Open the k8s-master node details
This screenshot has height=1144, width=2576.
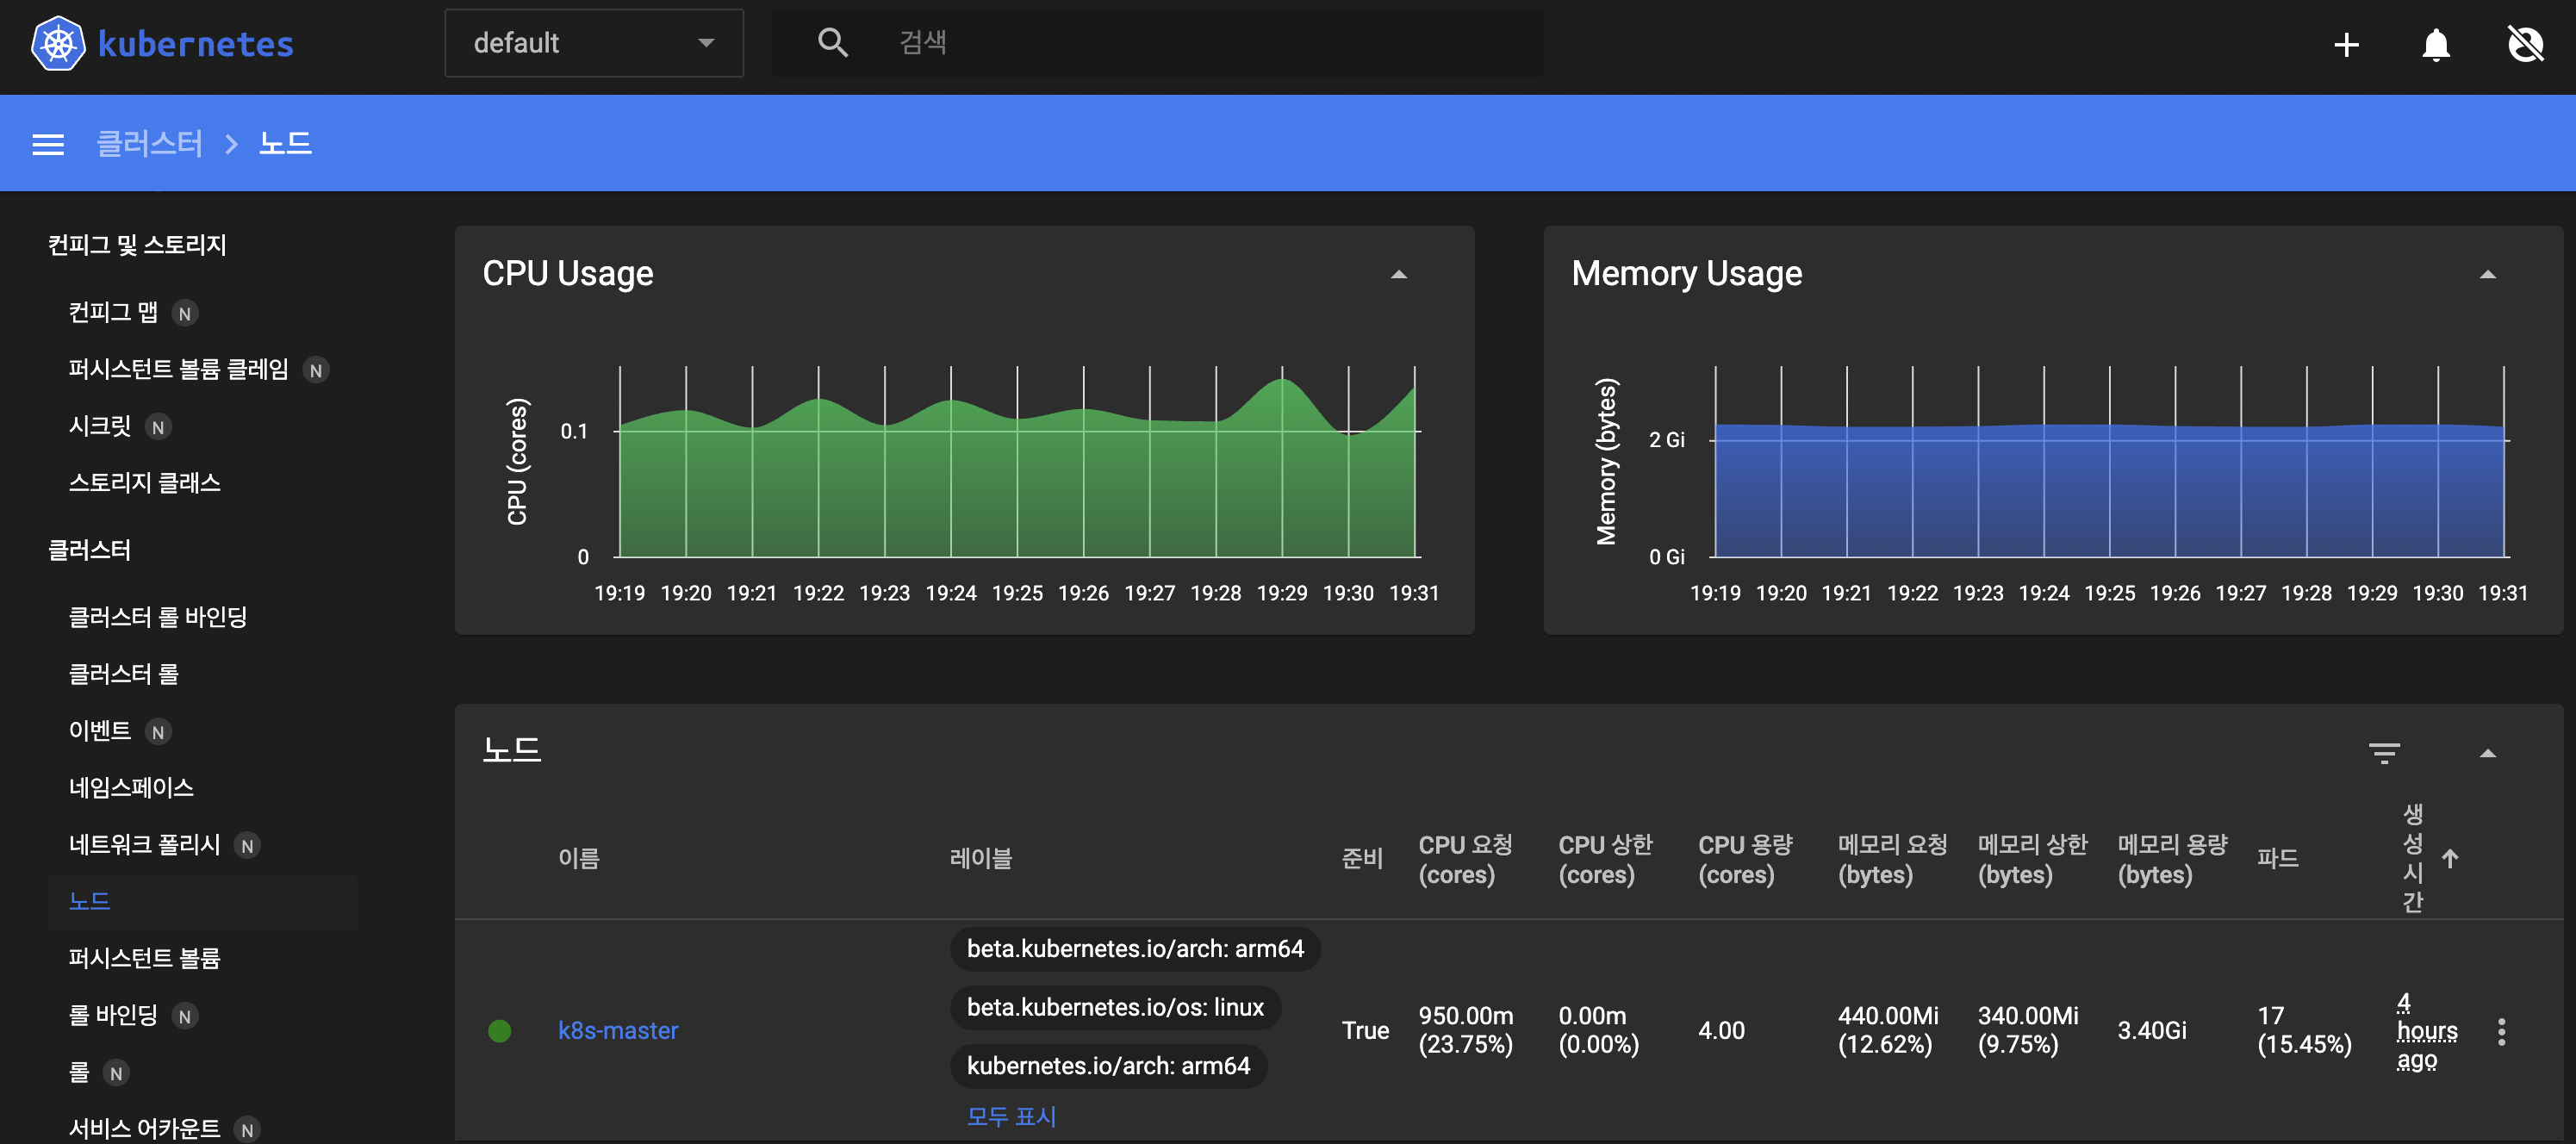pos(618,1030)
